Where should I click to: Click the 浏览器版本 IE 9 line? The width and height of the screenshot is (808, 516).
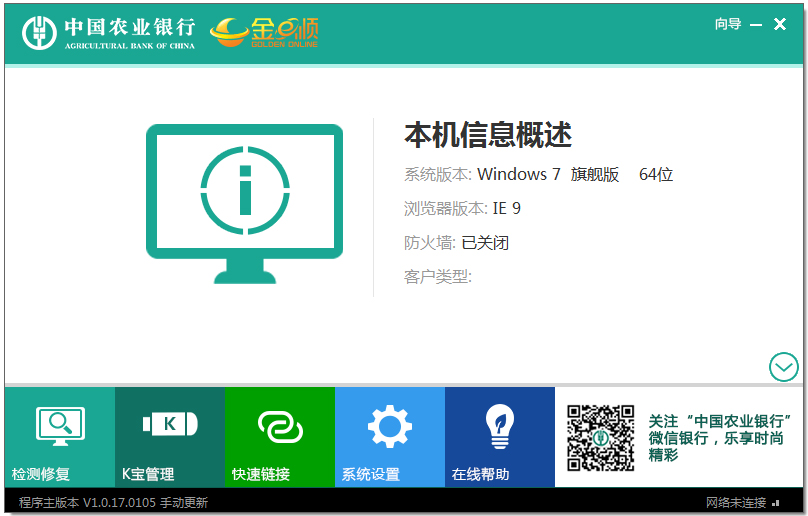[462, 209]
